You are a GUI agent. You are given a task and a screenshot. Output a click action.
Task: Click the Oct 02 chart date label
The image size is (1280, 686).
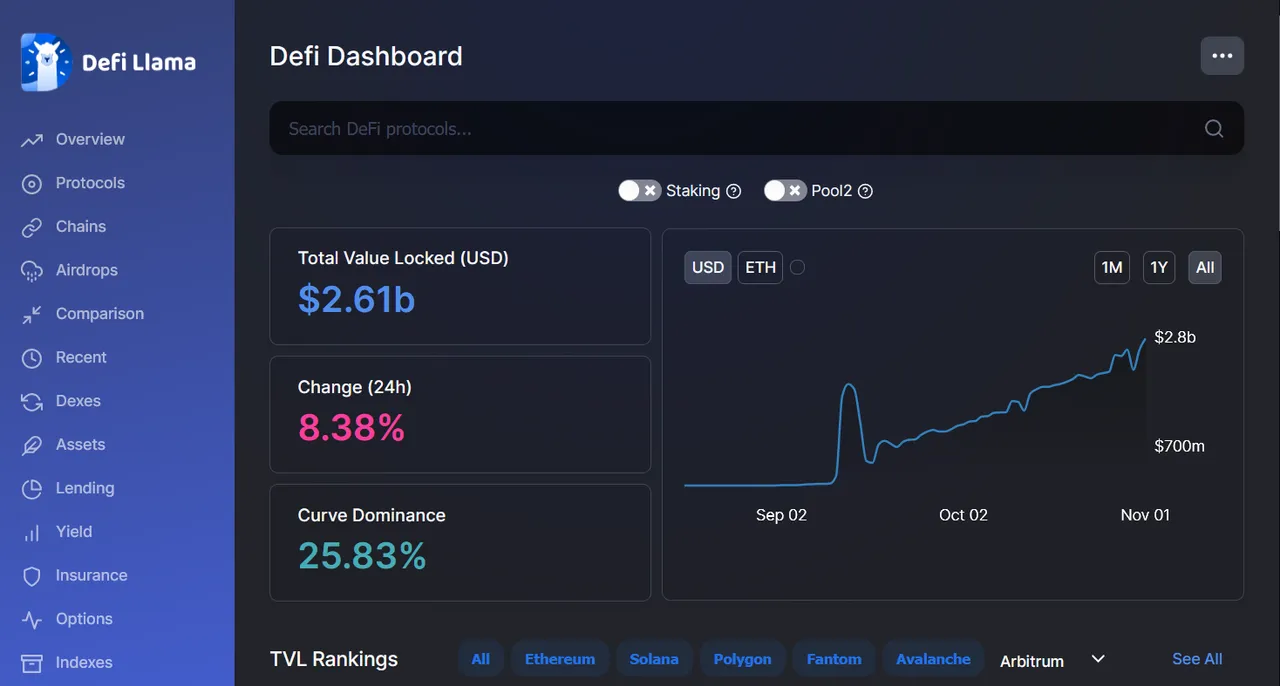click(963, 515)
